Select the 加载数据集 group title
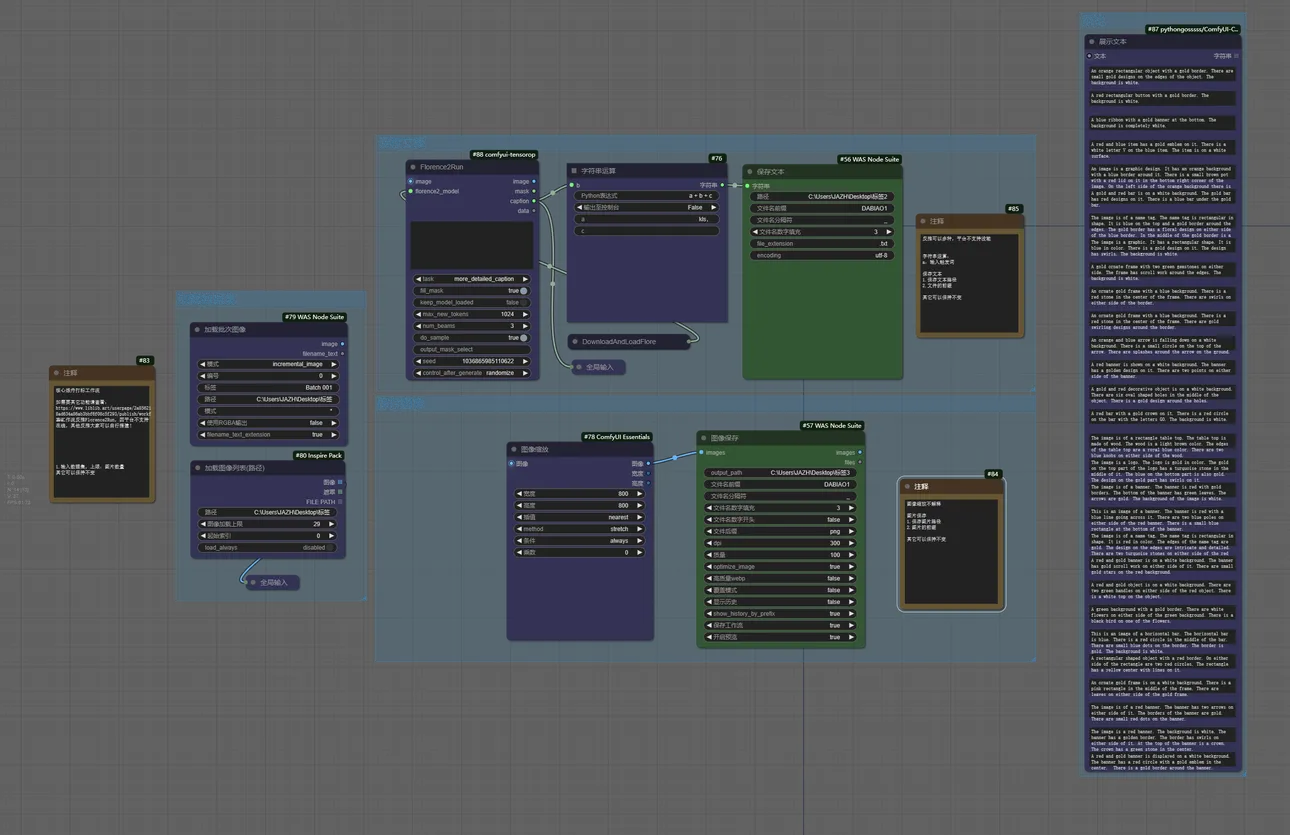 point(207,299)
